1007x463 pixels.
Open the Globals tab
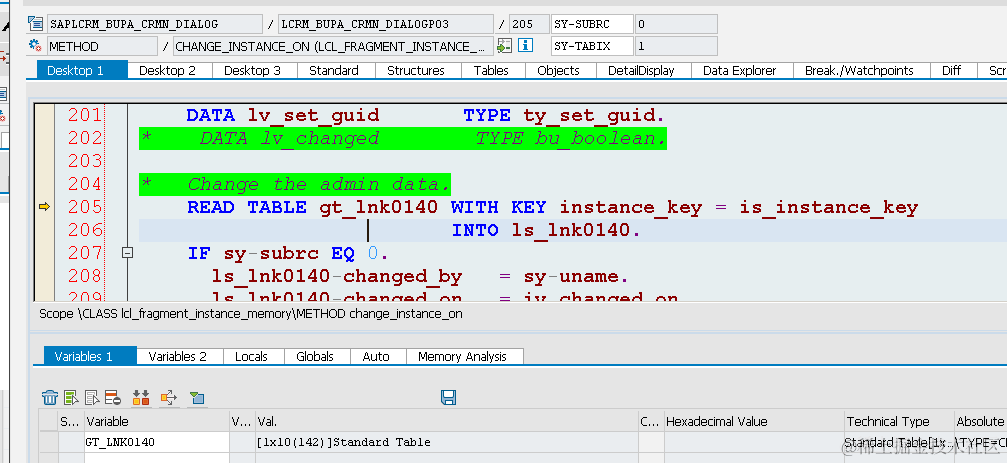coord(315,356)
